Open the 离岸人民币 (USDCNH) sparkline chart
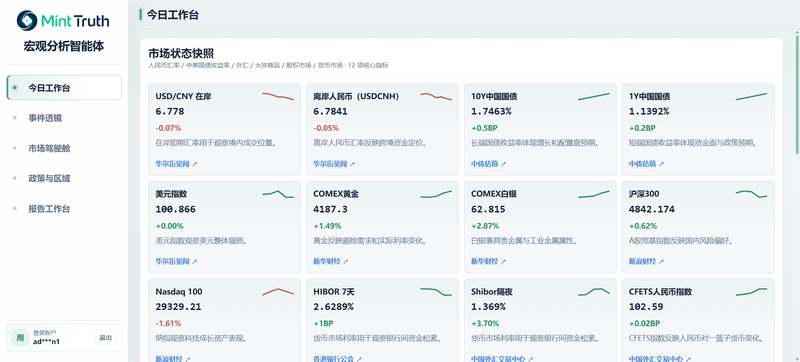Image resolution: width=800 pixels, height=362 pixels. pyautogui.click(x=436, y=96)
